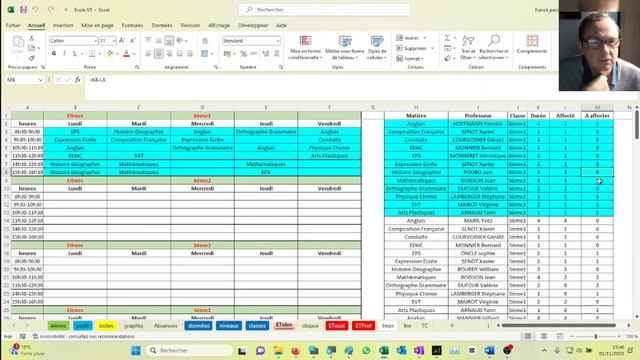Click the Cut scissors icon
Viewport: 640px width, 360px height.
coord(31,38)
